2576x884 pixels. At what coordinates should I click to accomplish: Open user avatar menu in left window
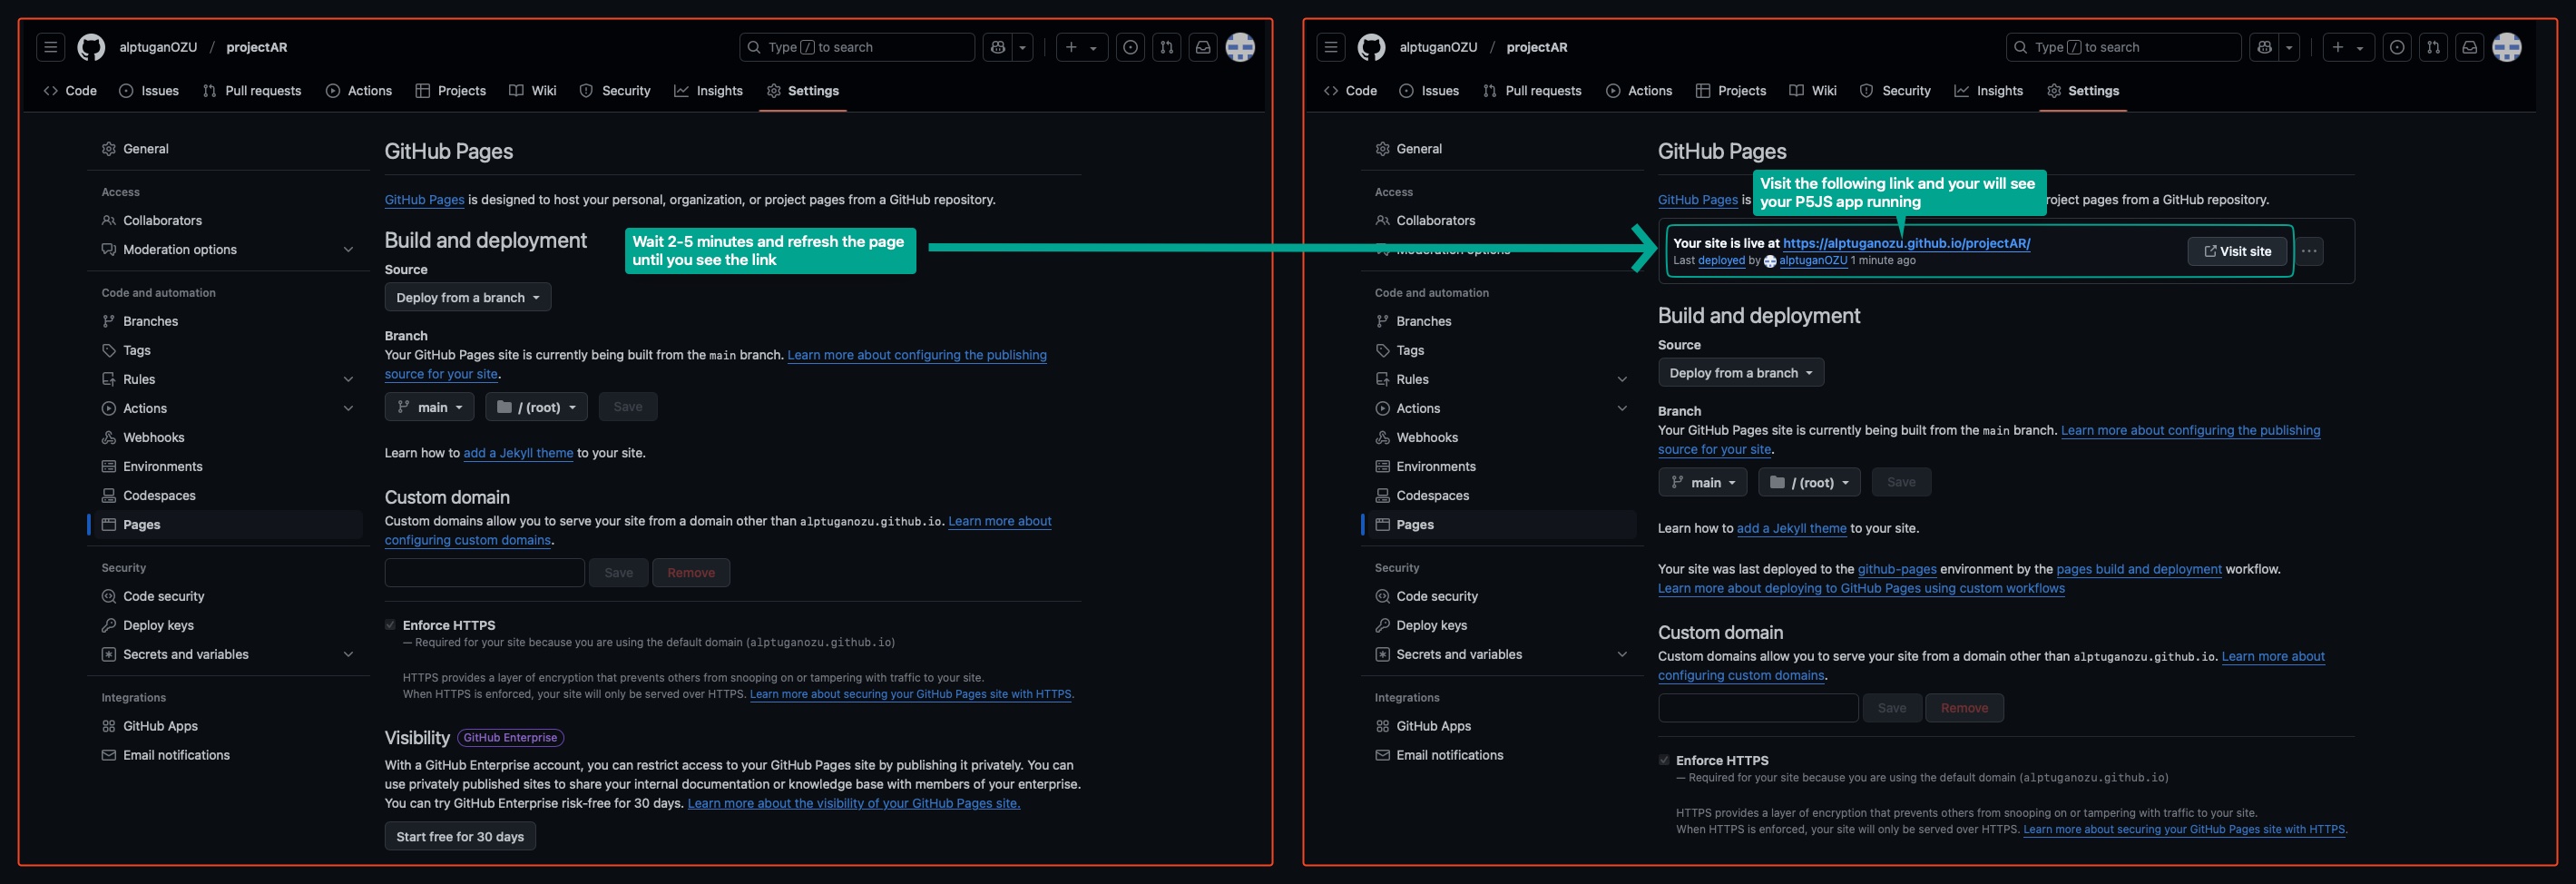pos(1240,47)
